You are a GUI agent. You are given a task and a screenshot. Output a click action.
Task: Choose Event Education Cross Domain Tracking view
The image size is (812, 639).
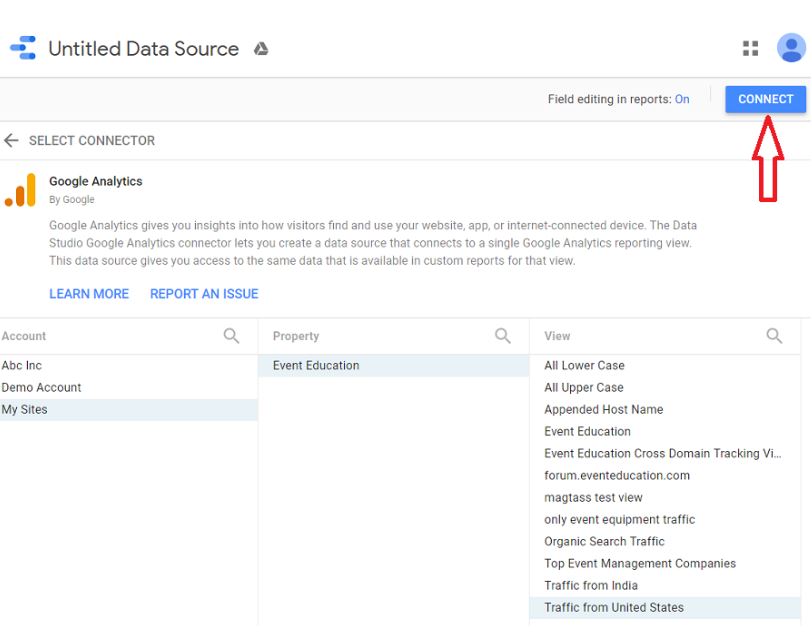[x=665, y=454]
